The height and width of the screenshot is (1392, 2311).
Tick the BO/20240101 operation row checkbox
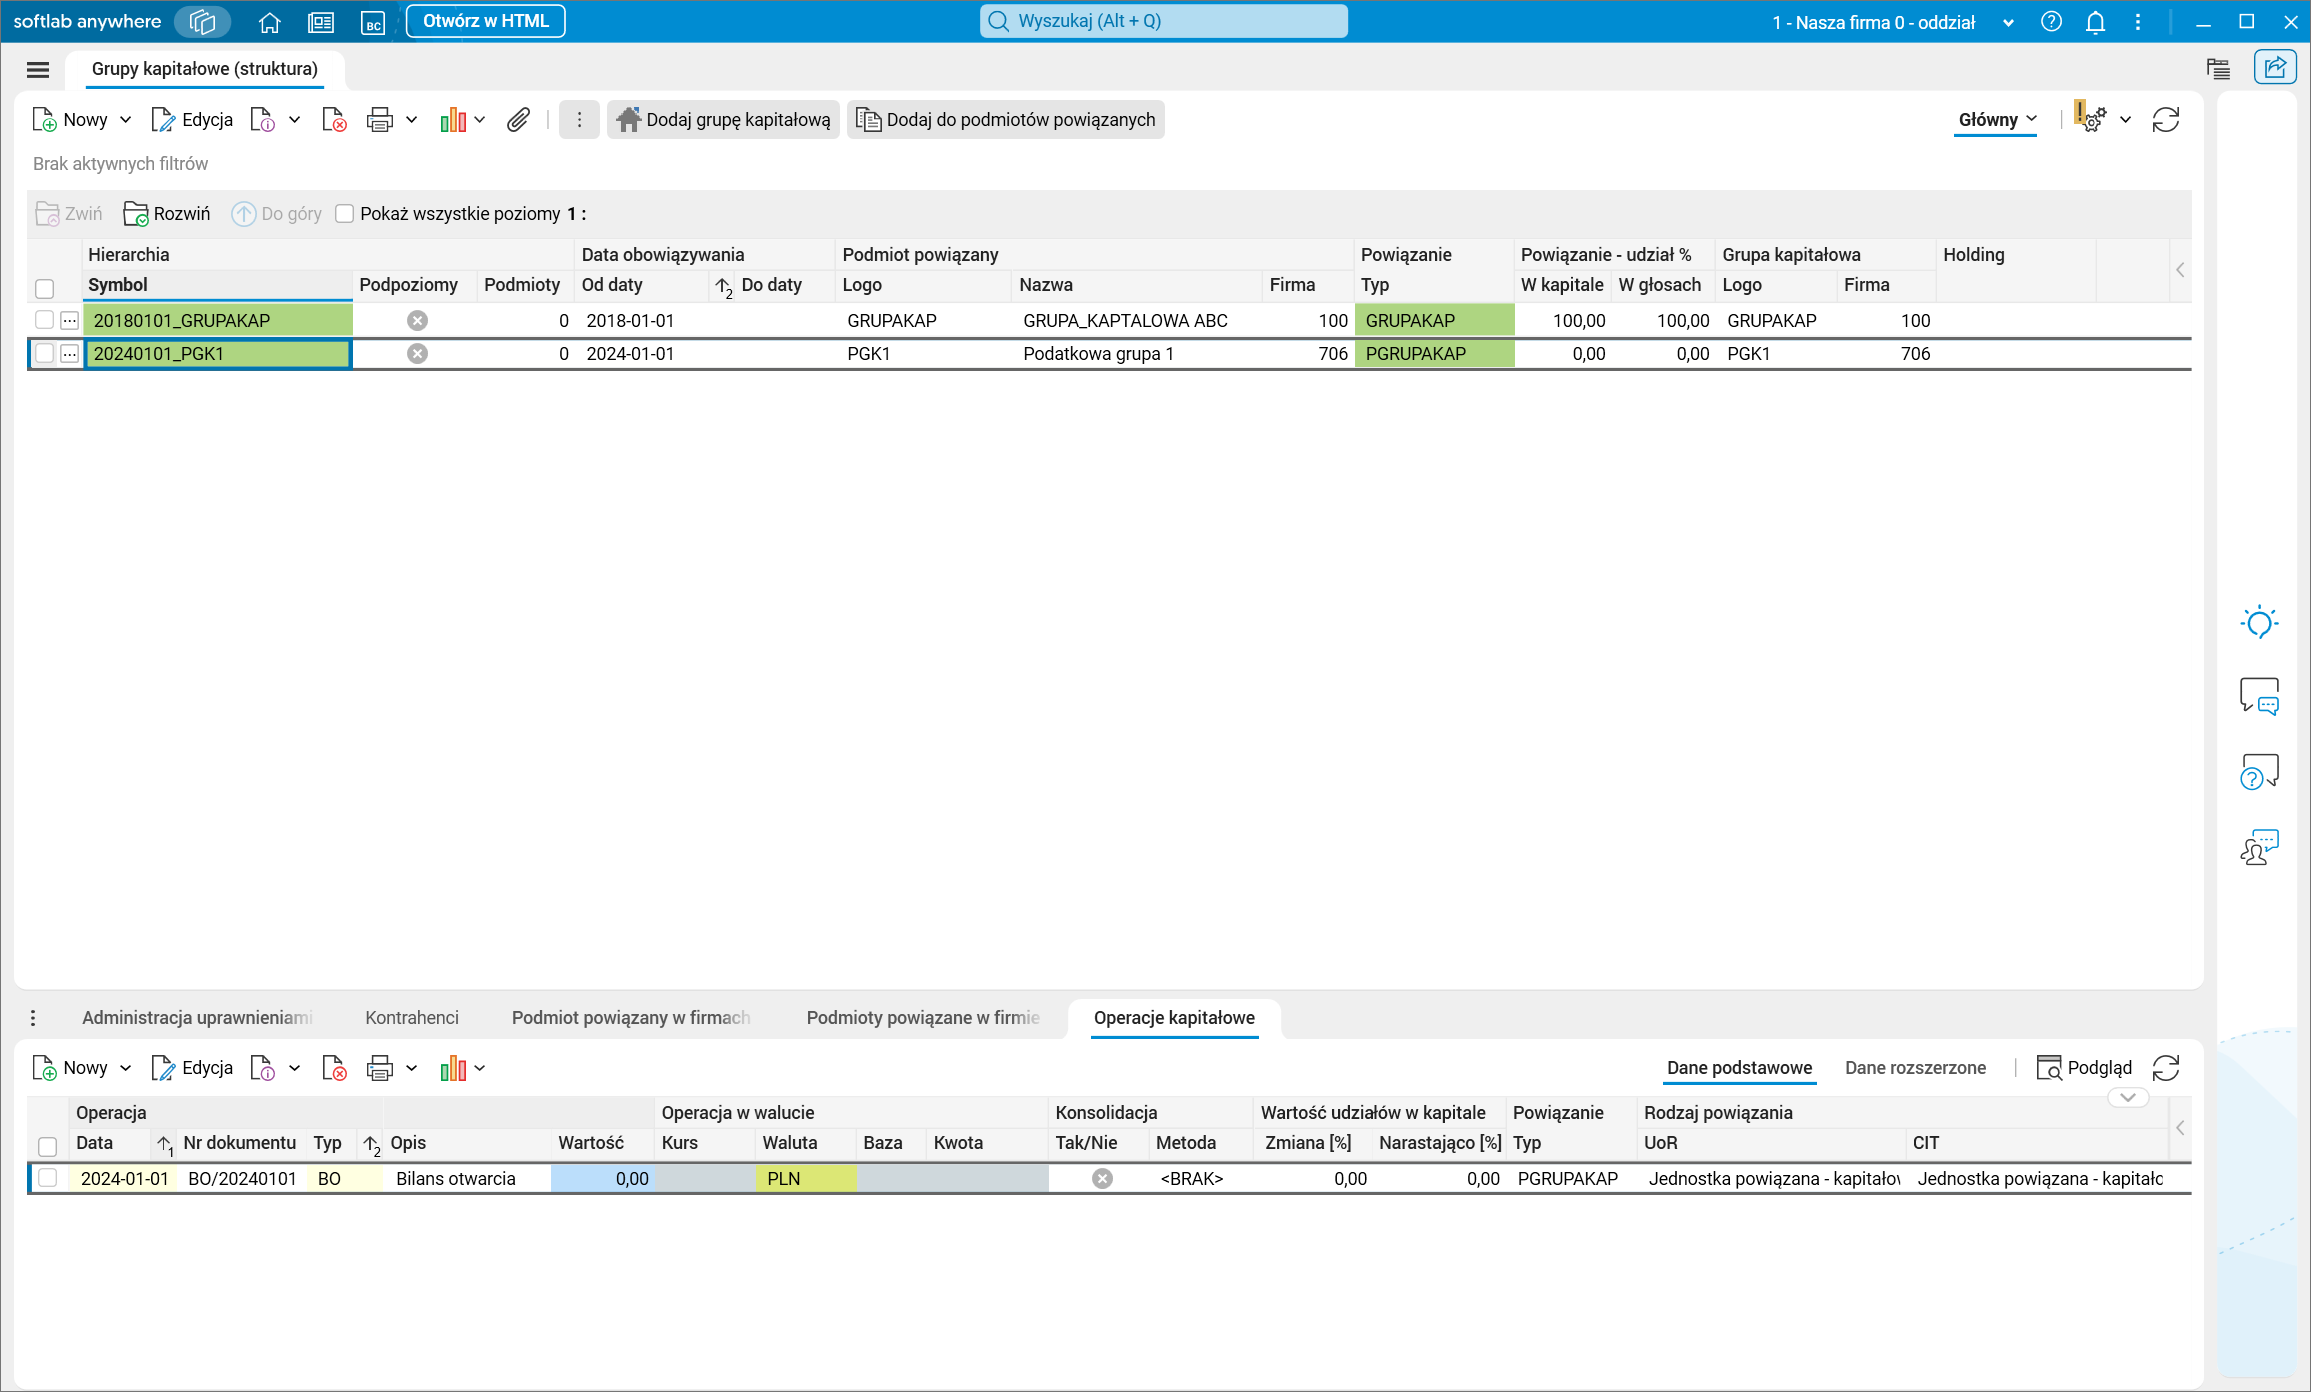point(47,1178)
